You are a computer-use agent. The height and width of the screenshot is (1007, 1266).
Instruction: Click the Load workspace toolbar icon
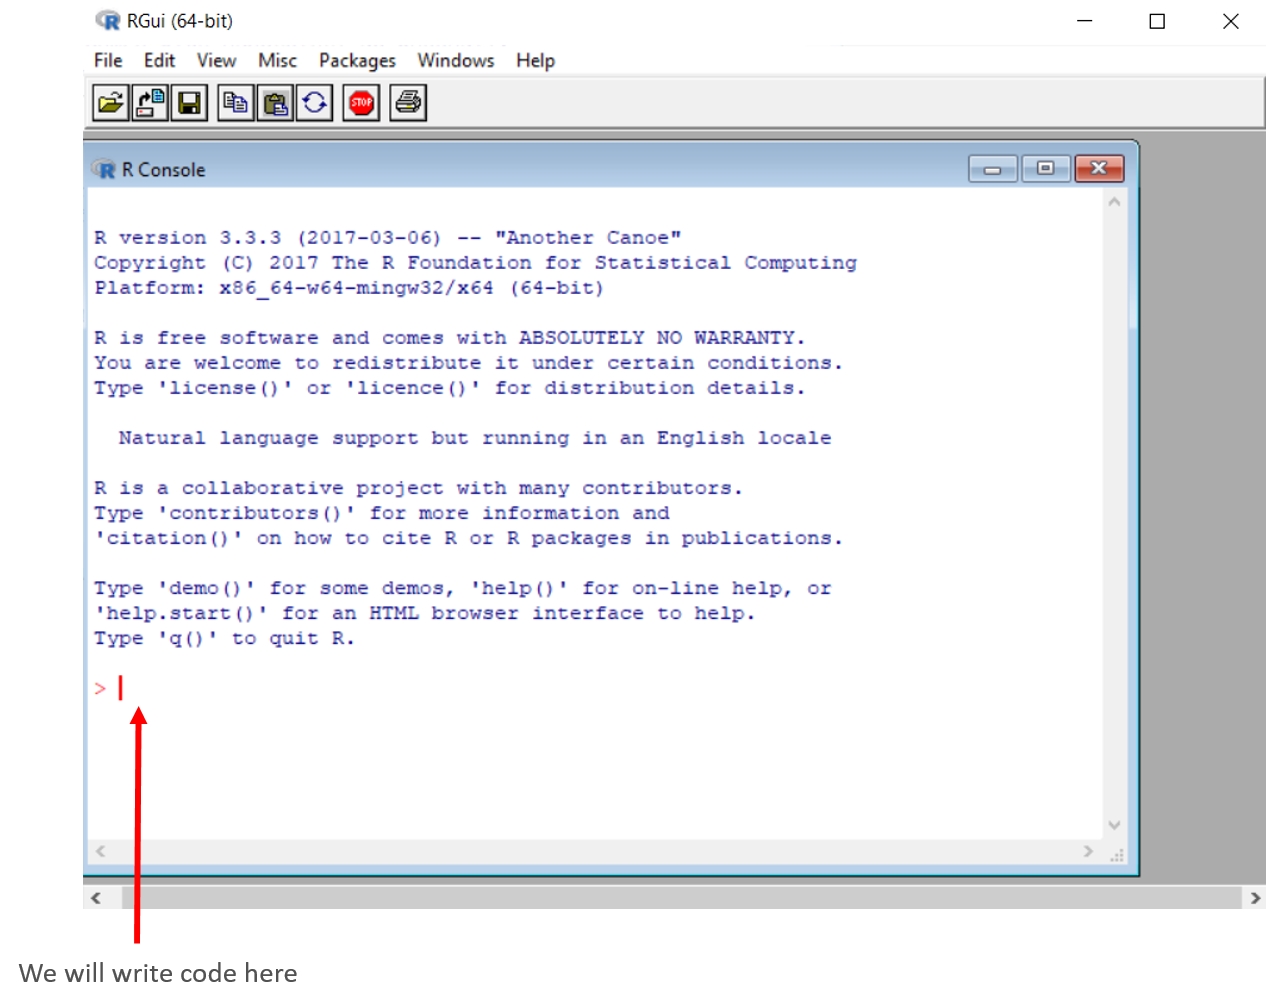pos(150,103)
